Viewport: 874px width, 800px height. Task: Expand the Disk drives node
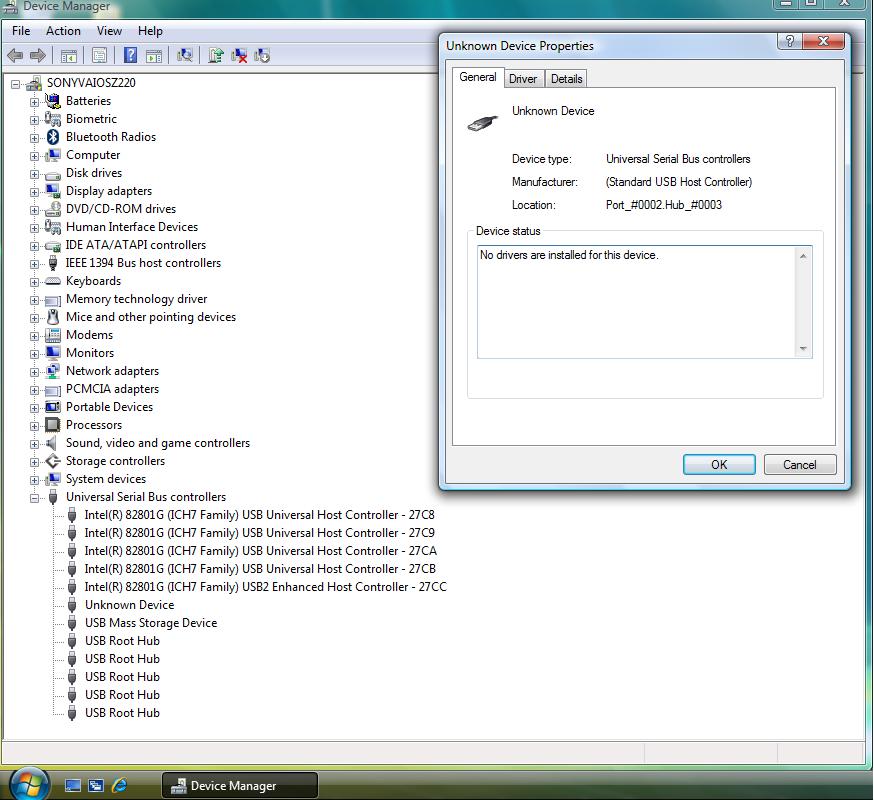coord(35,174)
